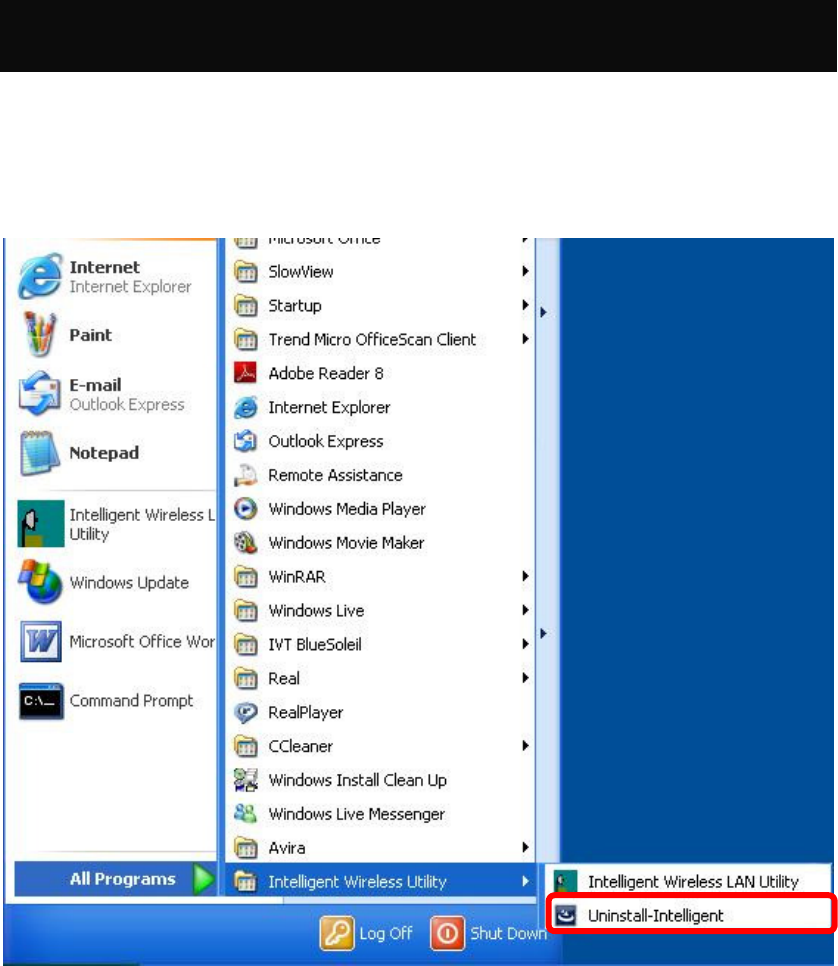Select Intelligent Wireless Utility highlighted entry

click(x=380, y=881)
